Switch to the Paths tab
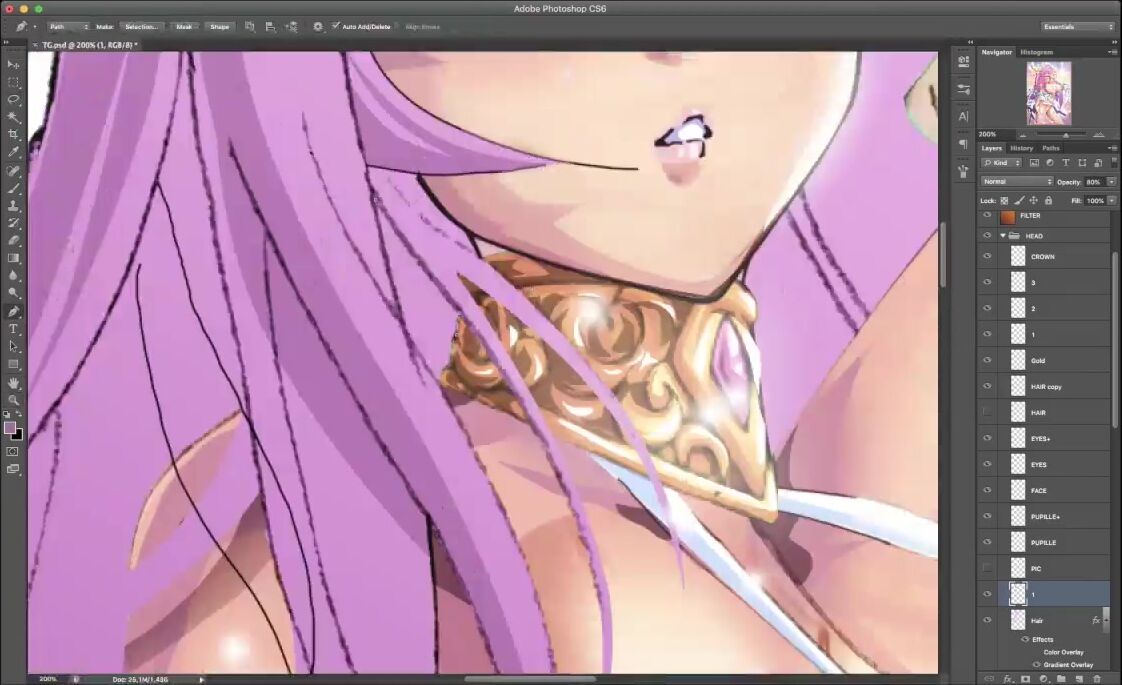This screenshot has height=685, width=1122. point(1051,148)
